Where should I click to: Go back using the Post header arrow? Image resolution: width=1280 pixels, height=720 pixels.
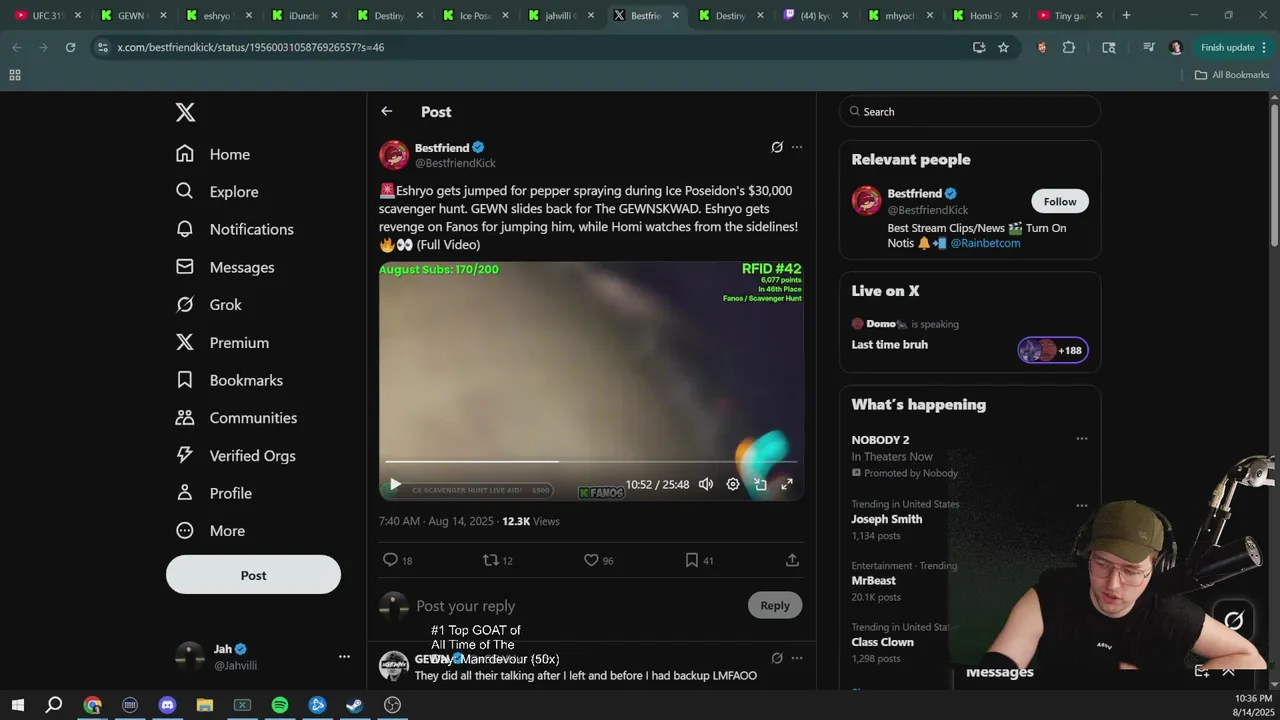pos(386,111)
